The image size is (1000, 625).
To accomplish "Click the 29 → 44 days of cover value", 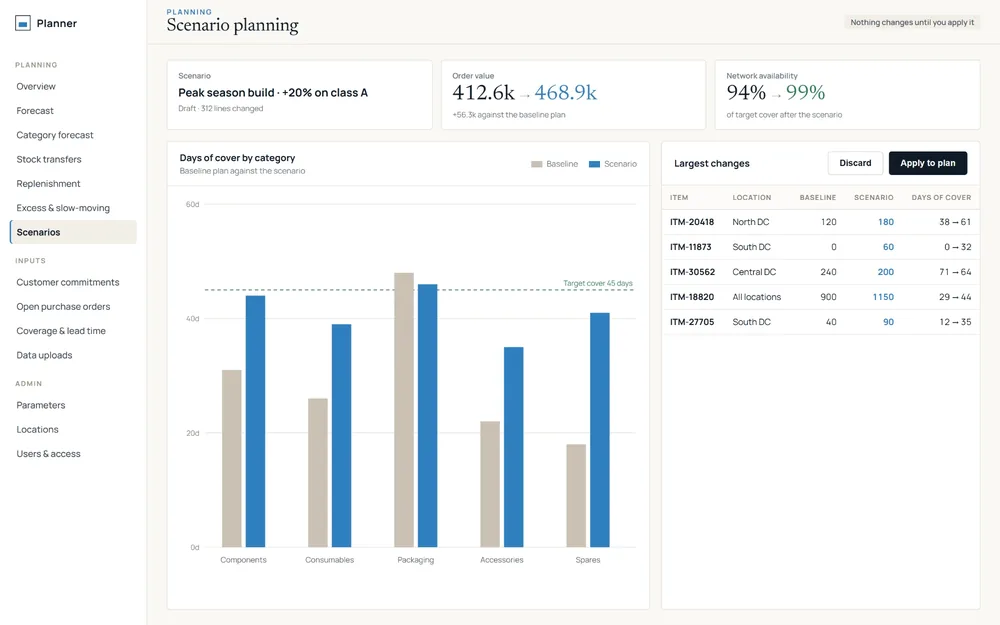I will point(955,297).
